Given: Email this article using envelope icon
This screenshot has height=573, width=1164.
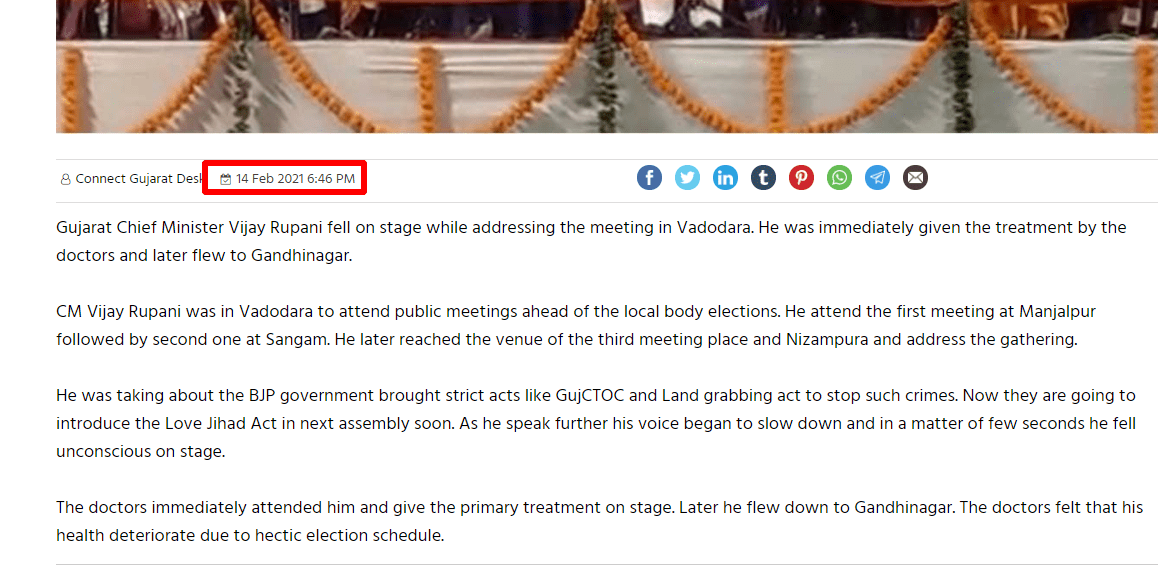Looking at the screenshot, I should (915, 178).
